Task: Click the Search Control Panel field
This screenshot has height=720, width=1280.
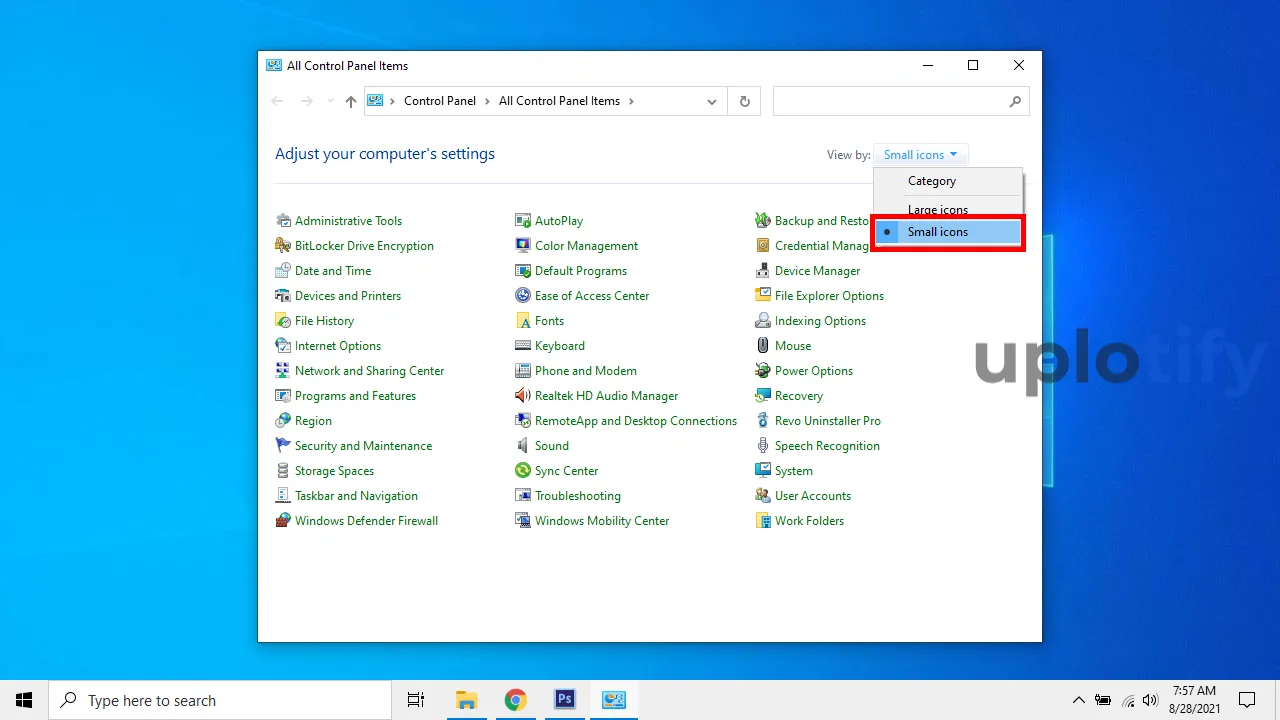Action: pos(901,101)
